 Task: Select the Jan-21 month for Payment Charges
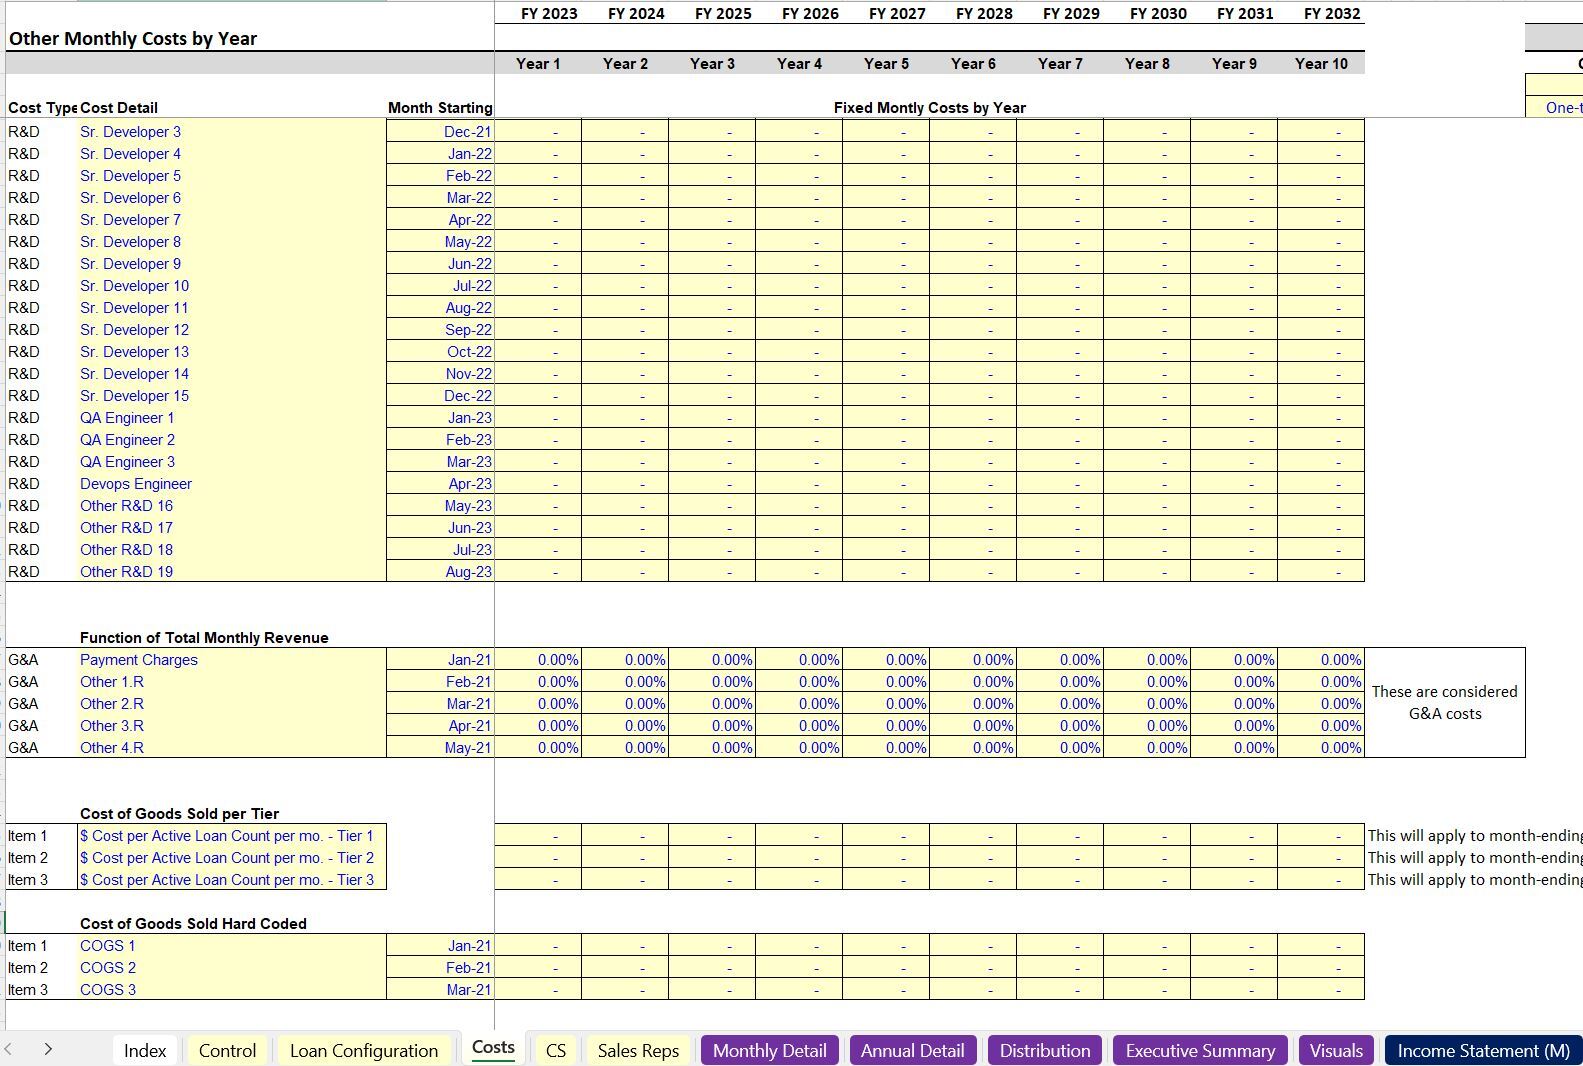pyautogui.click(x=440, y=659)
